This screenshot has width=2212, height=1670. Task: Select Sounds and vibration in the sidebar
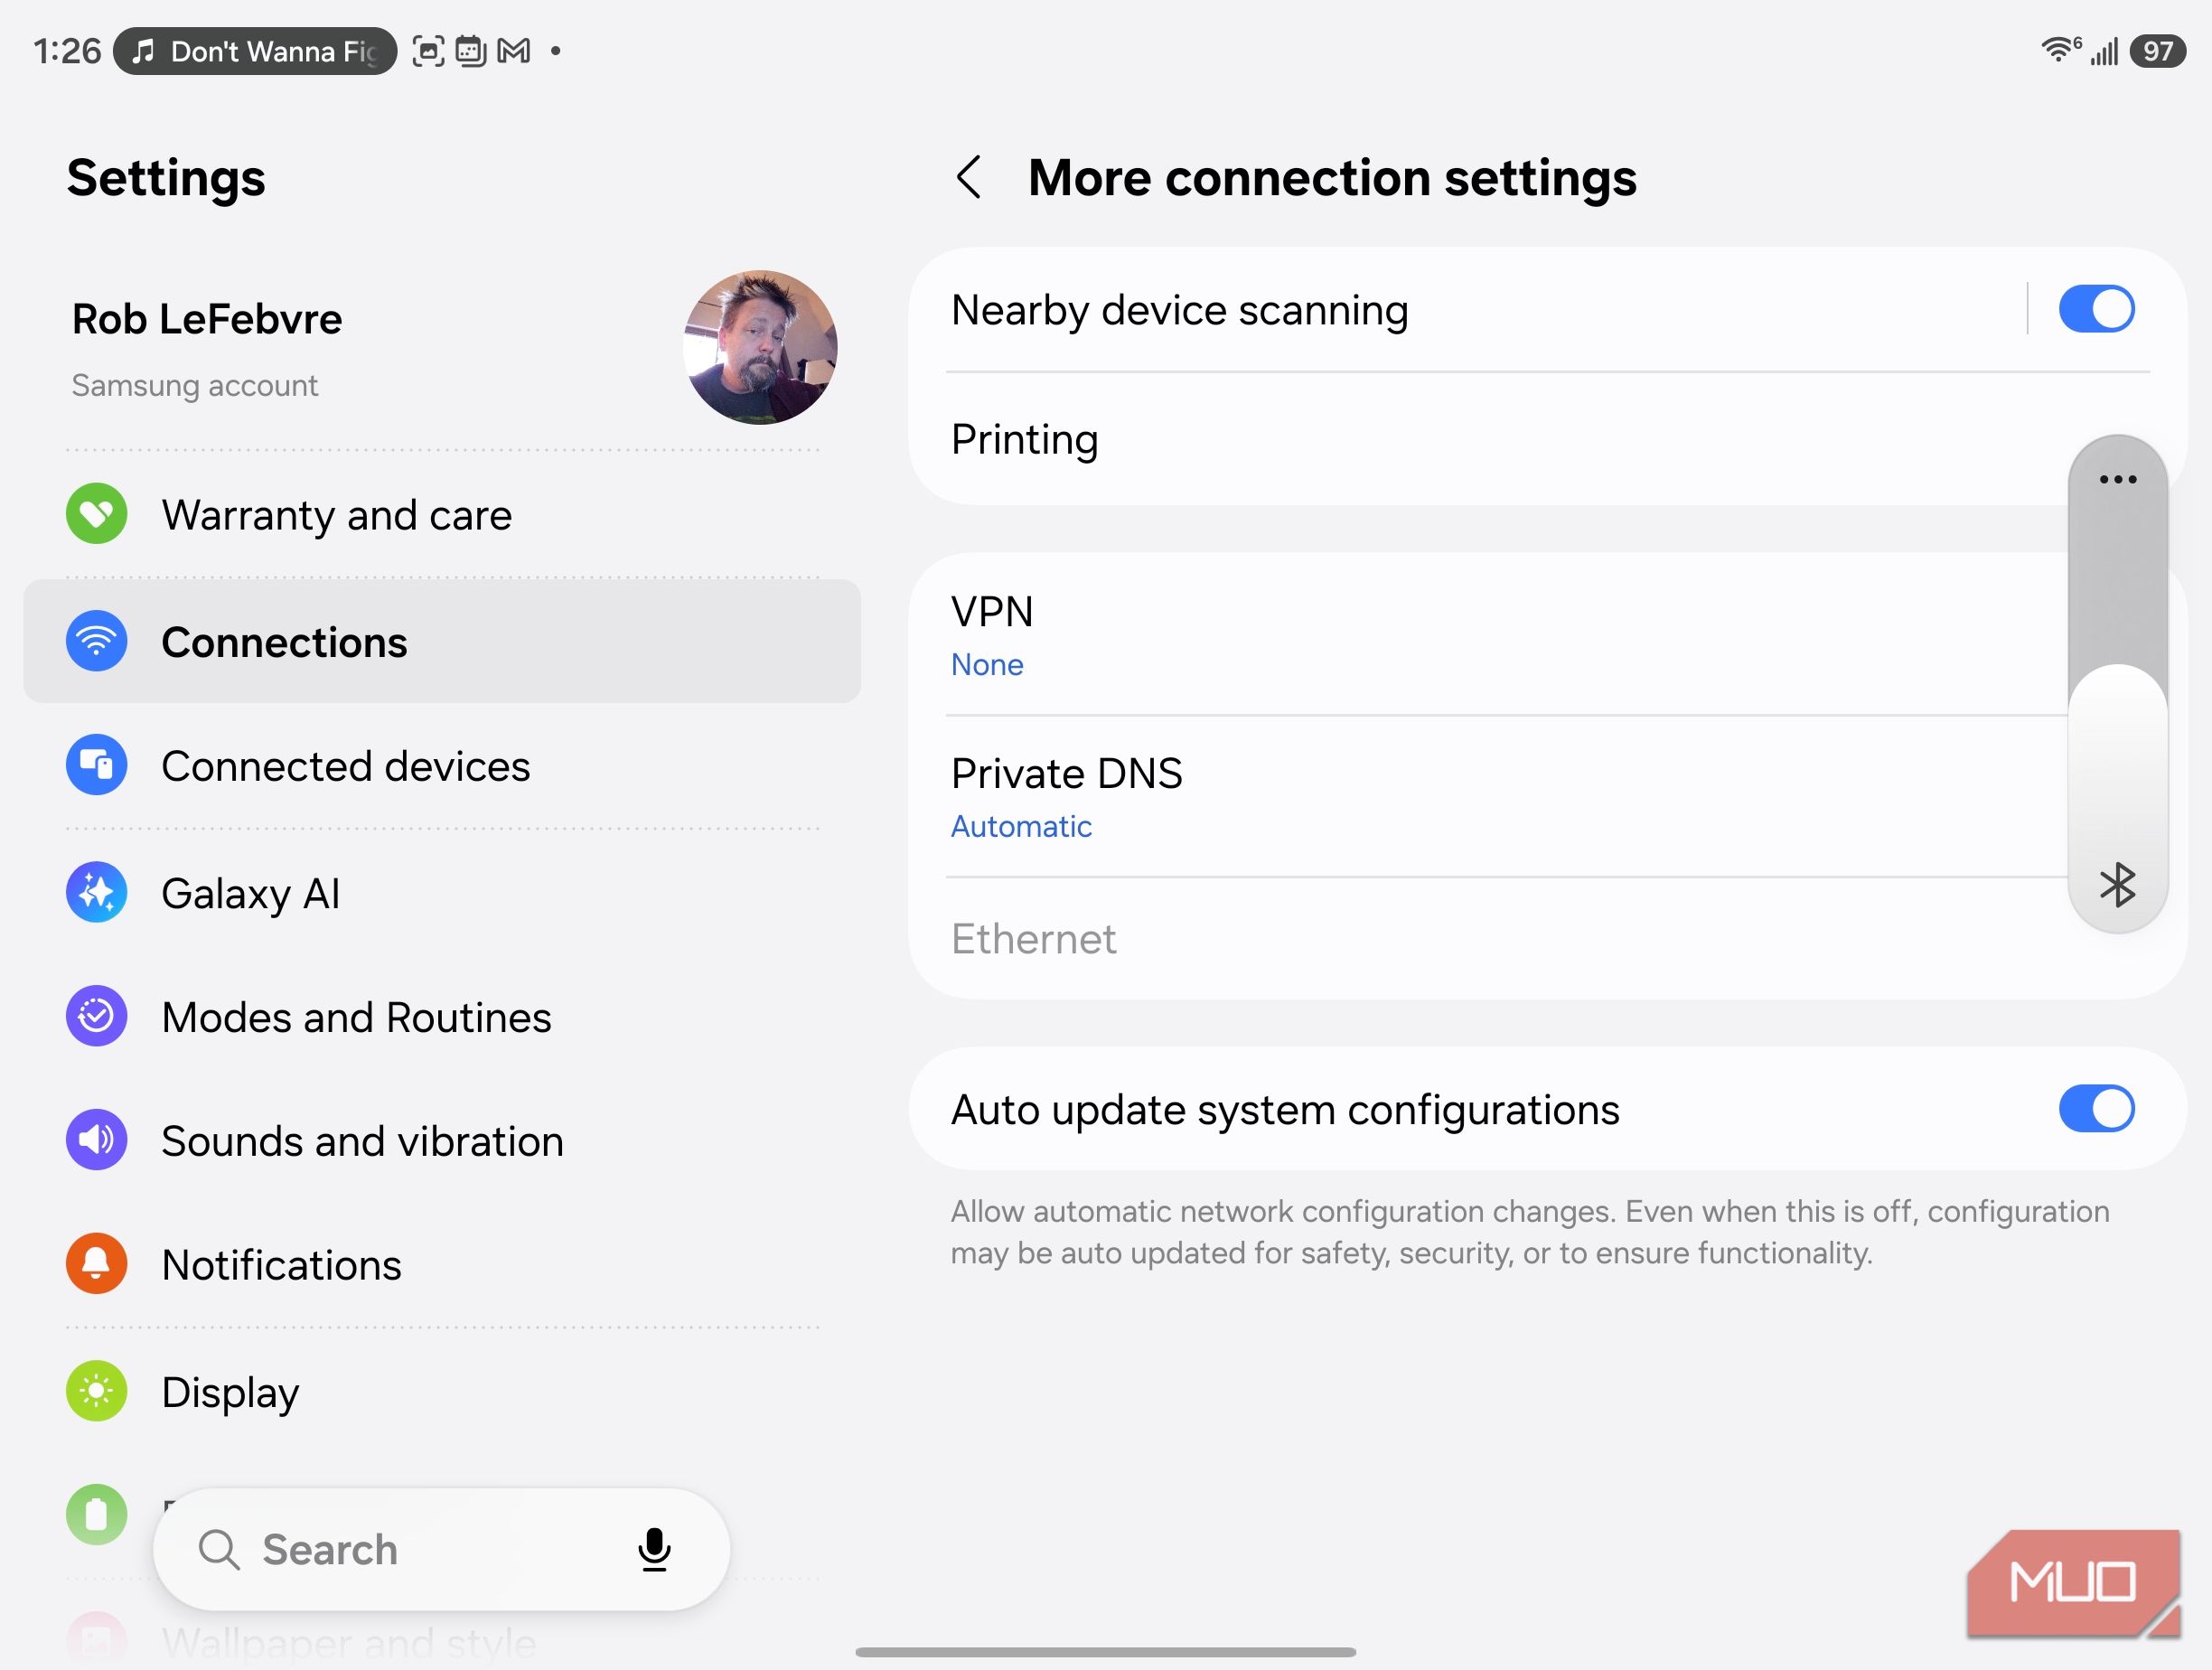tap(442, 1140)
